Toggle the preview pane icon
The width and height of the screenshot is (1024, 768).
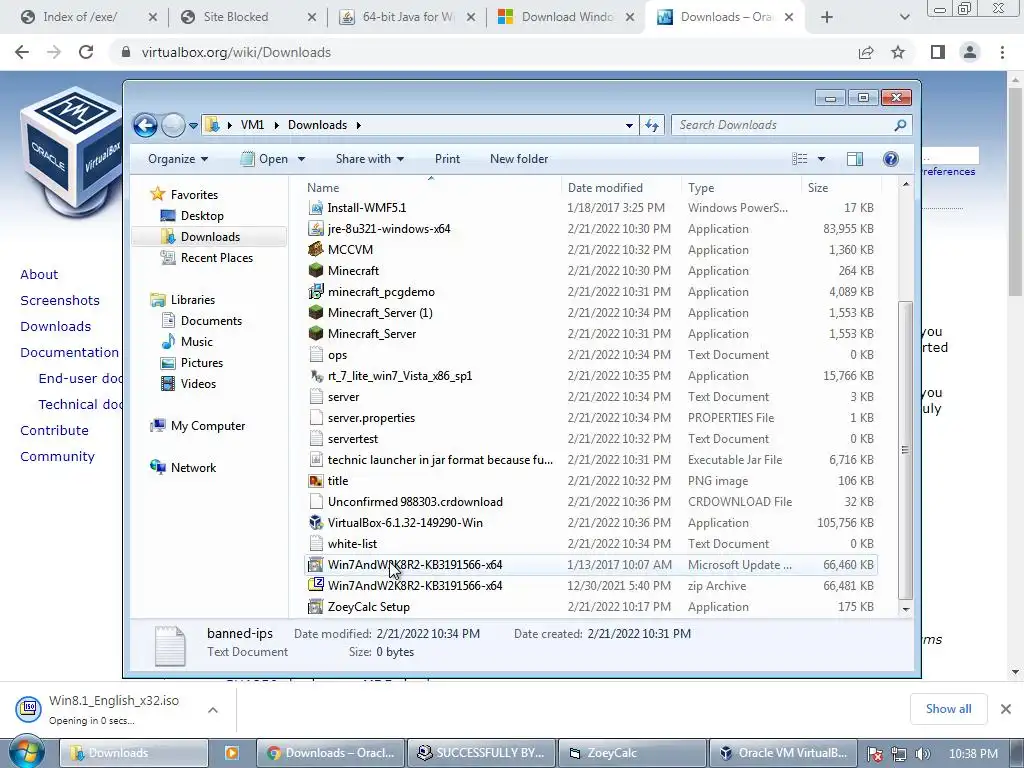coord(855,159)
